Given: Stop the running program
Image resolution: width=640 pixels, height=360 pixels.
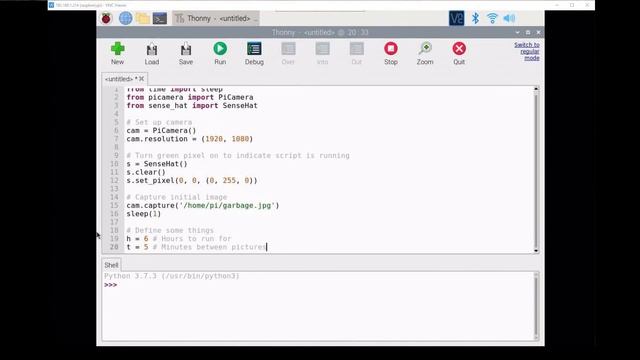Looking at the screenshot, I should click(x=391, y=53).
